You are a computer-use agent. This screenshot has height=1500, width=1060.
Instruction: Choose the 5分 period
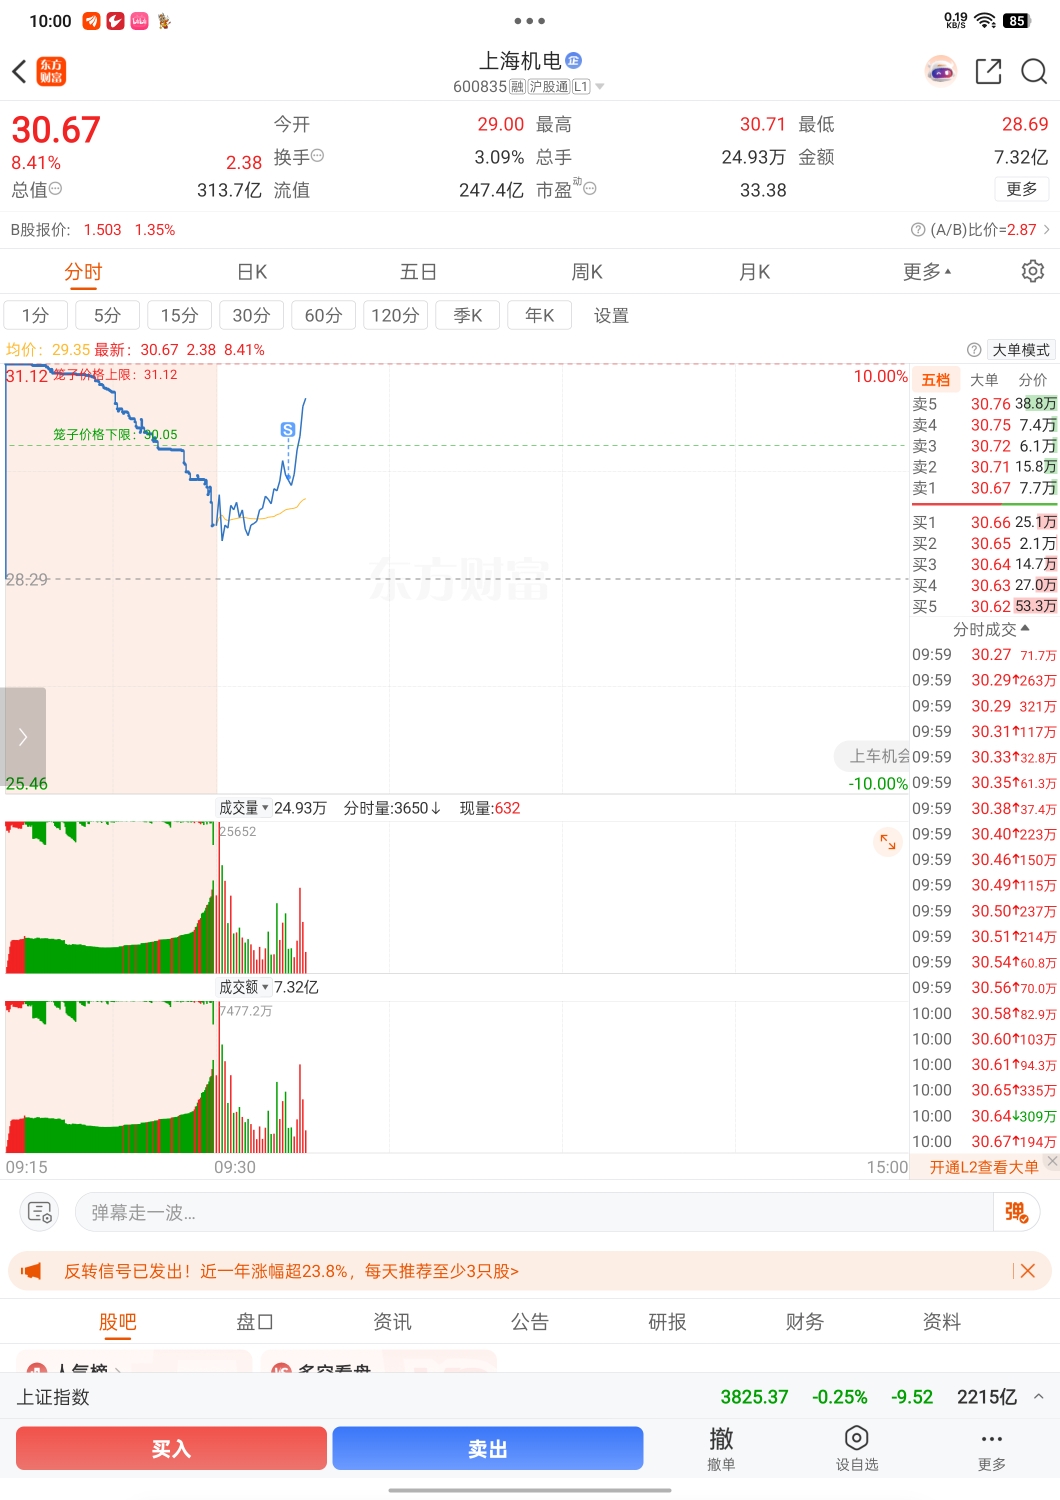[107, 315]
